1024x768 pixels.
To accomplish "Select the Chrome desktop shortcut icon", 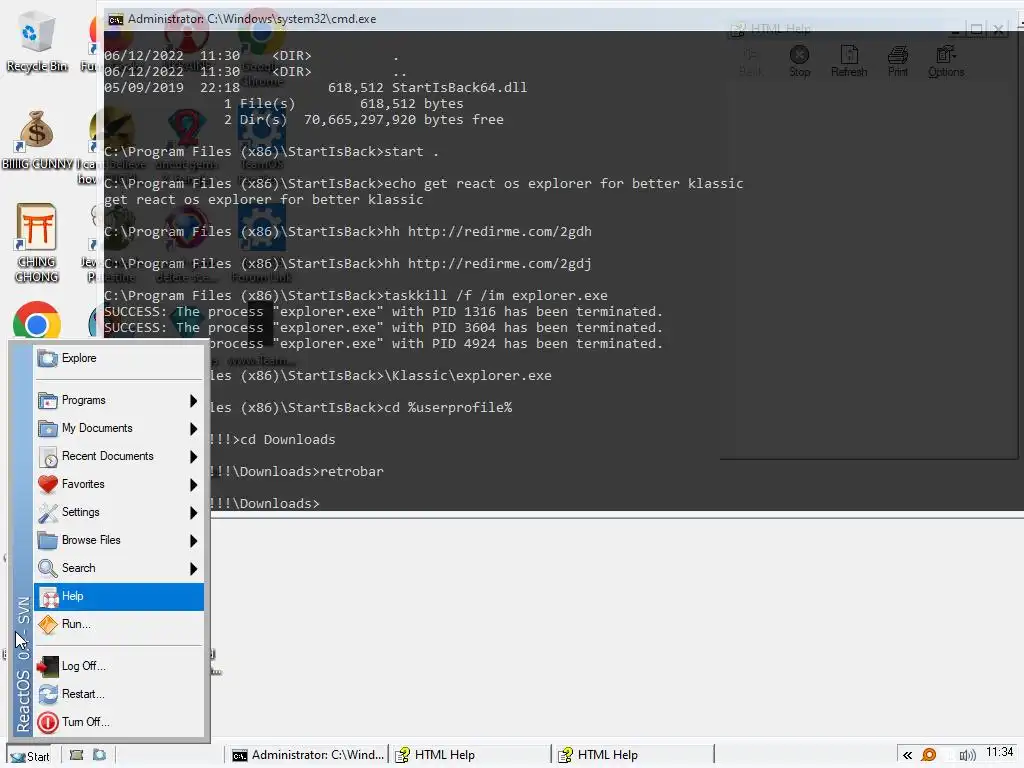I will [x=37, y=321].
